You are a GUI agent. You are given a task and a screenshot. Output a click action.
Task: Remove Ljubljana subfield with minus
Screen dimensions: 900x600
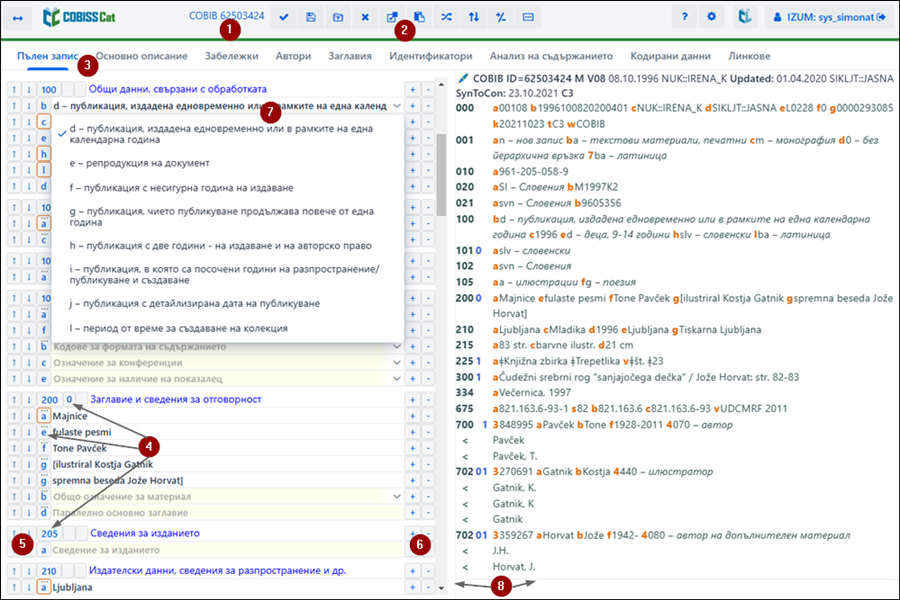point(428,587)
